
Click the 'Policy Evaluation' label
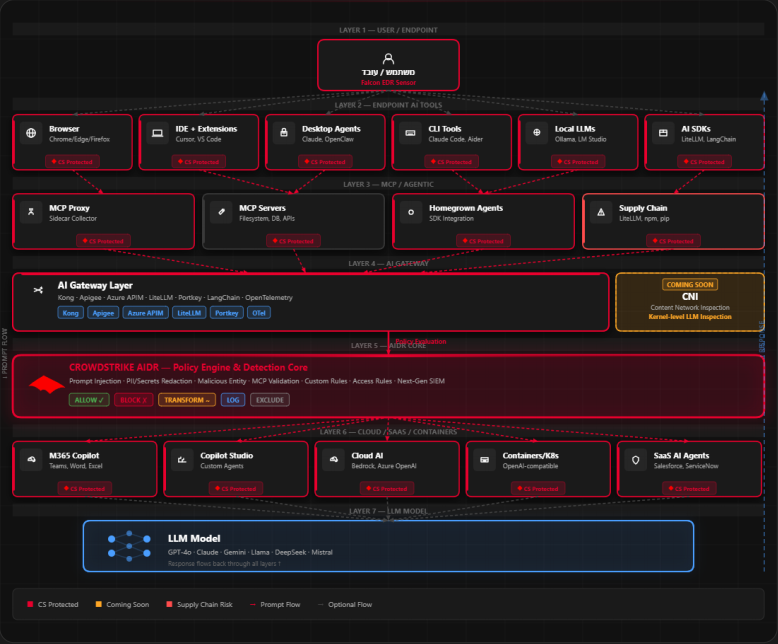coord(421,341)
